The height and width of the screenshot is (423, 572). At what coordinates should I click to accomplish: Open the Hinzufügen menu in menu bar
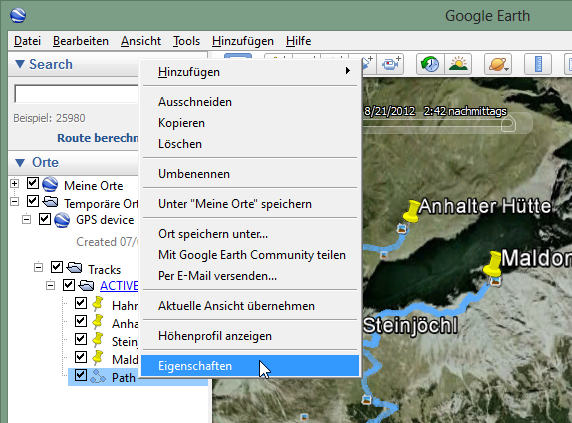(x=243, y=41)
